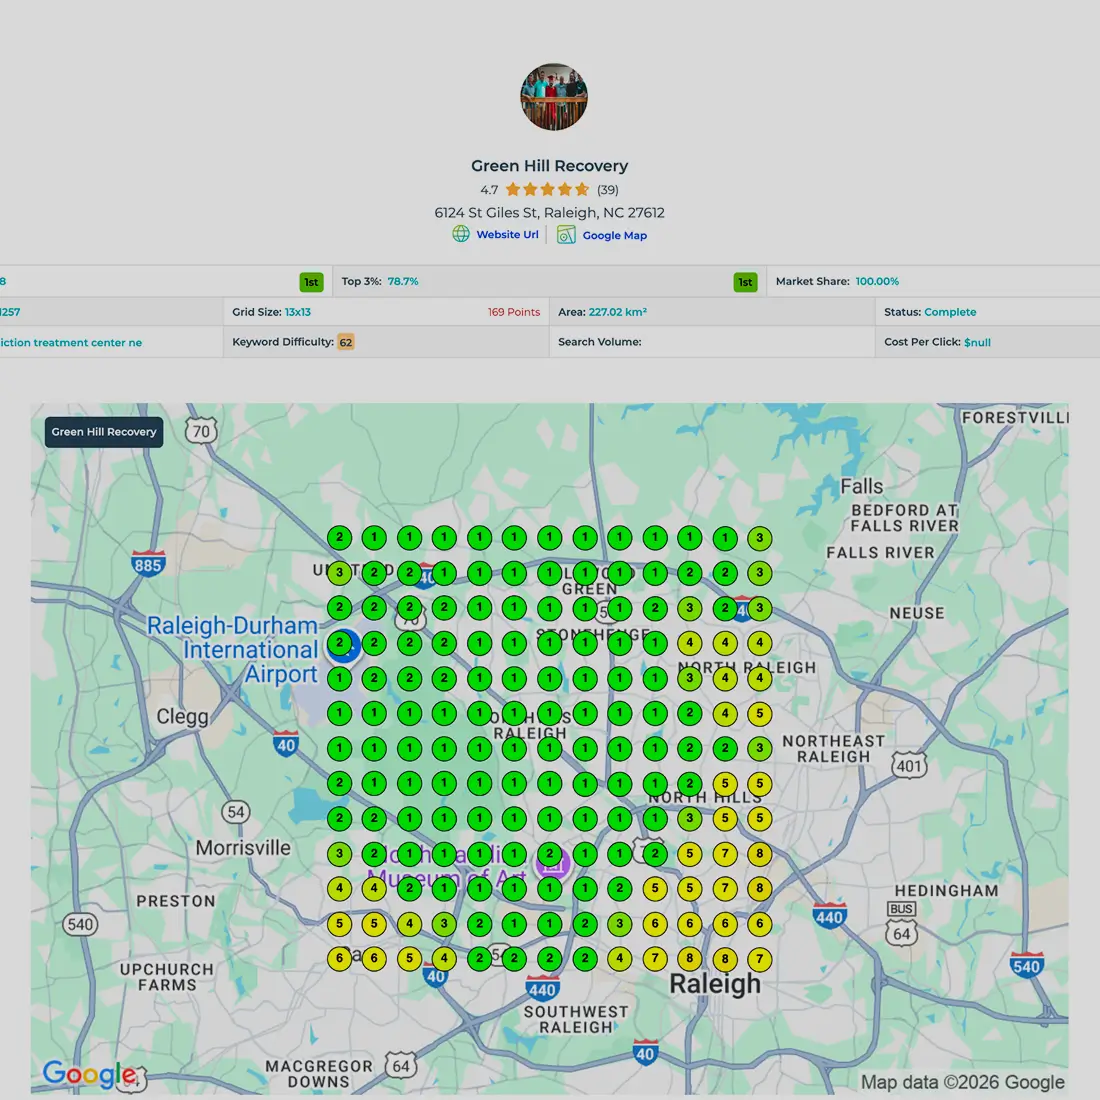Image resolution: width=1100 pixels, height=1100 pixels.
Task: Select the (39) review count
Action: pos(608,189)
